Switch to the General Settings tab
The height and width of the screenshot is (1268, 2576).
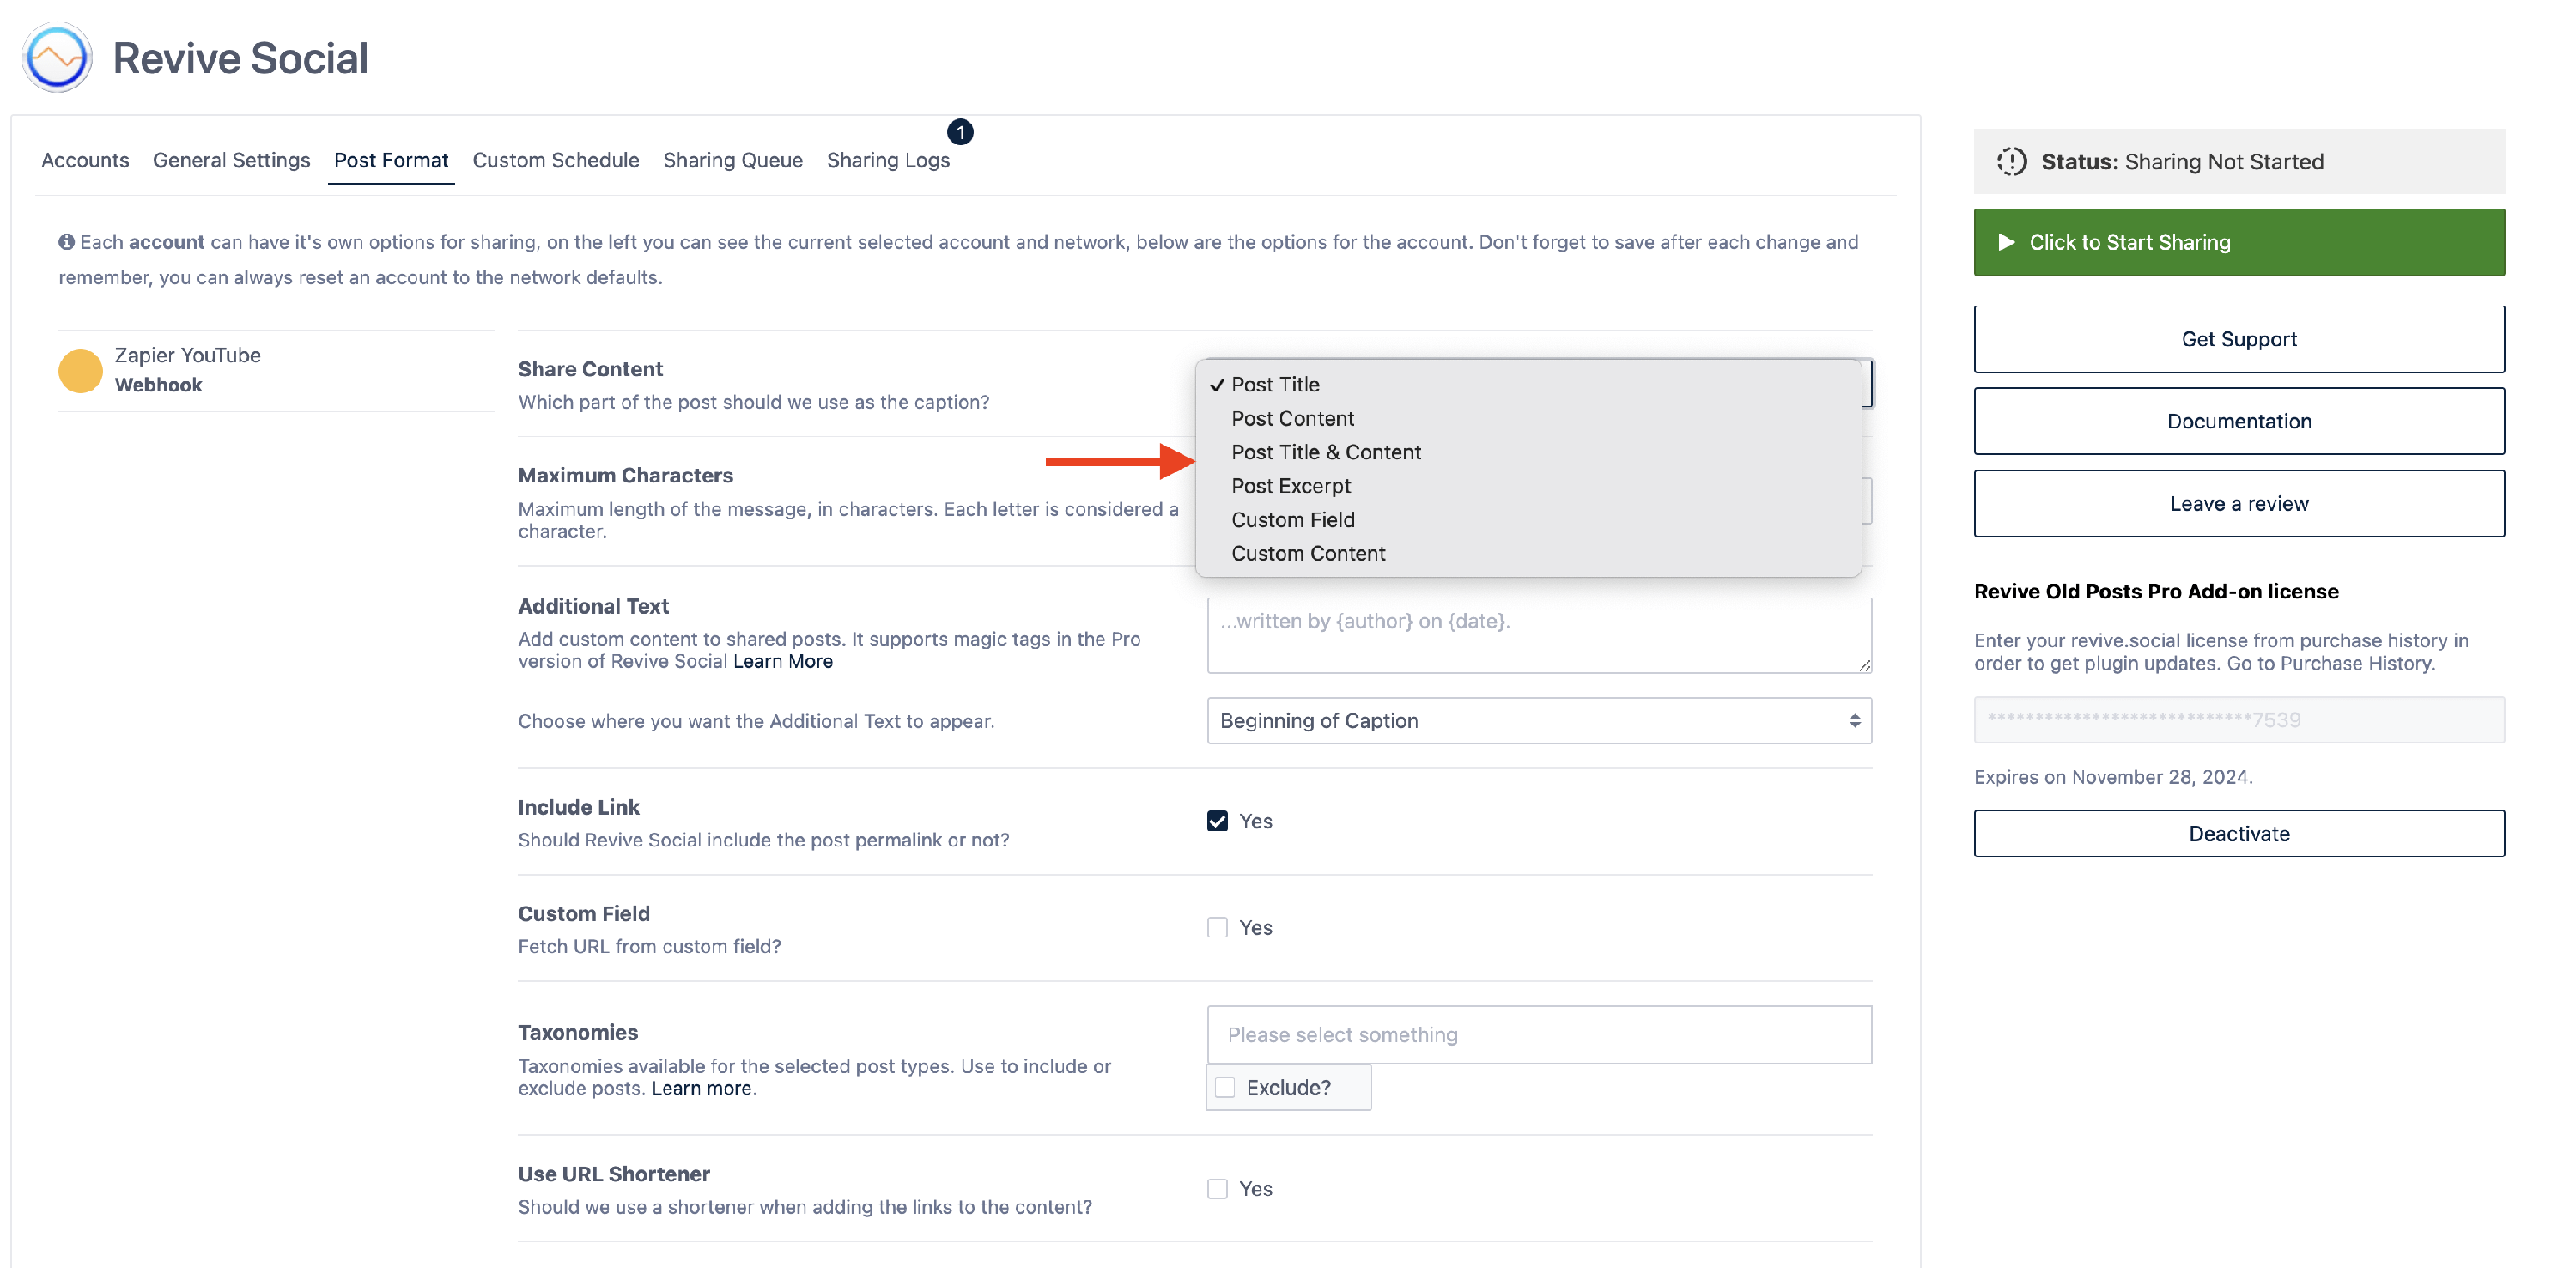pos(231,160)
